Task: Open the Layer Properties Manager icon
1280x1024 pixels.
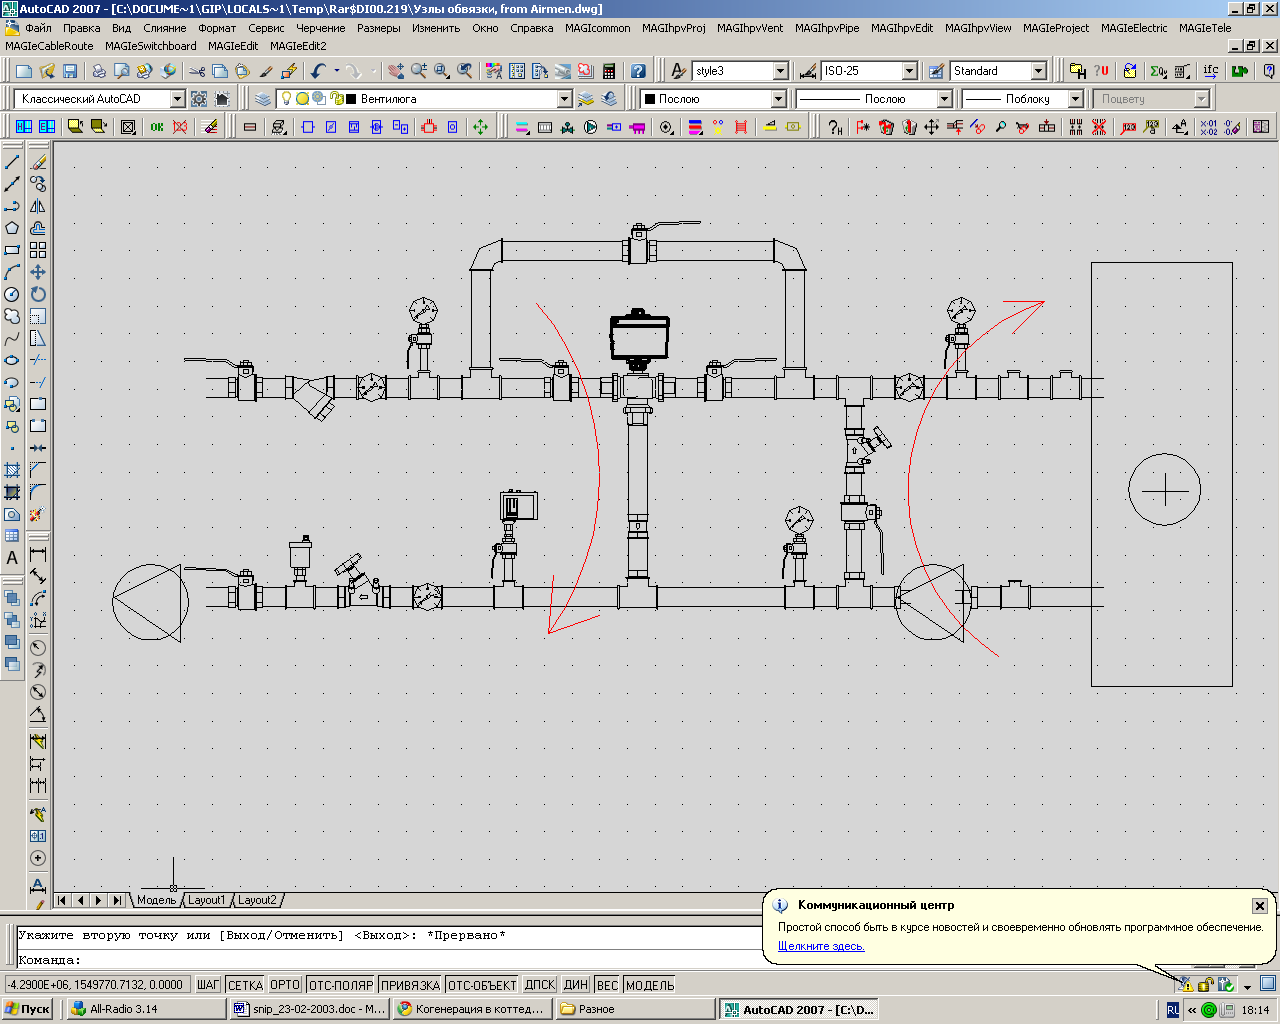Action: pyautogui.click(x=263, y=99)
